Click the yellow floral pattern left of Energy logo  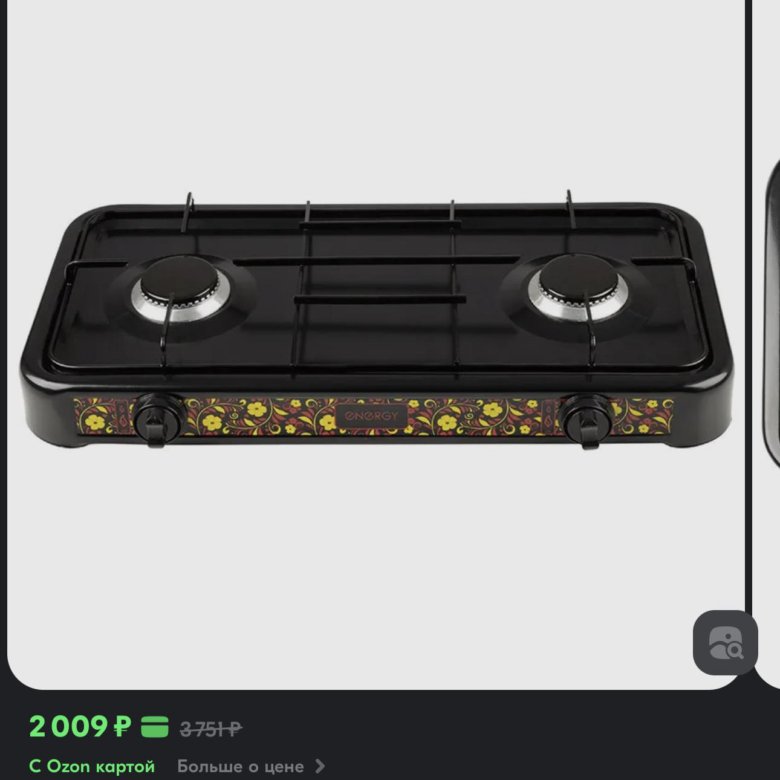click(260, 416)
